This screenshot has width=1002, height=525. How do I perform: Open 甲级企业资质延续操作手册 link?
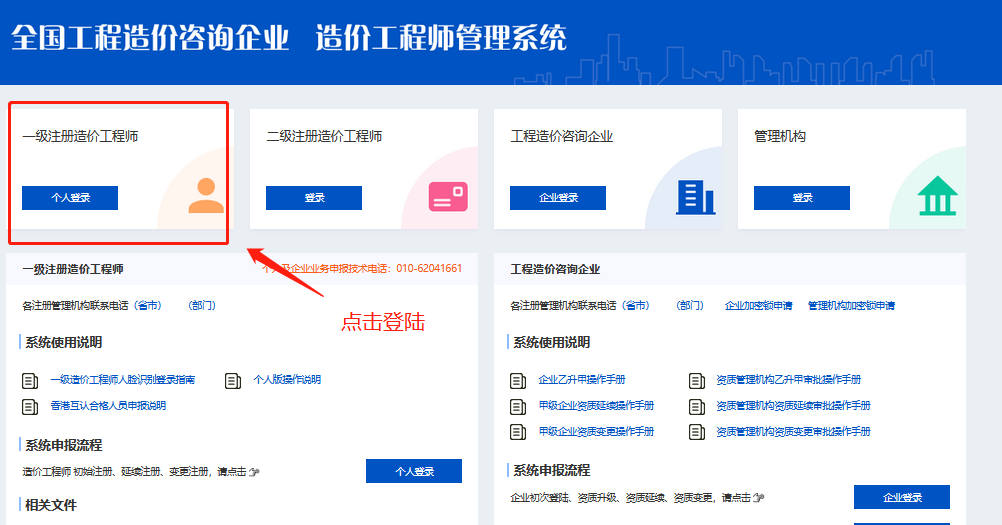[x=596, y=406]
